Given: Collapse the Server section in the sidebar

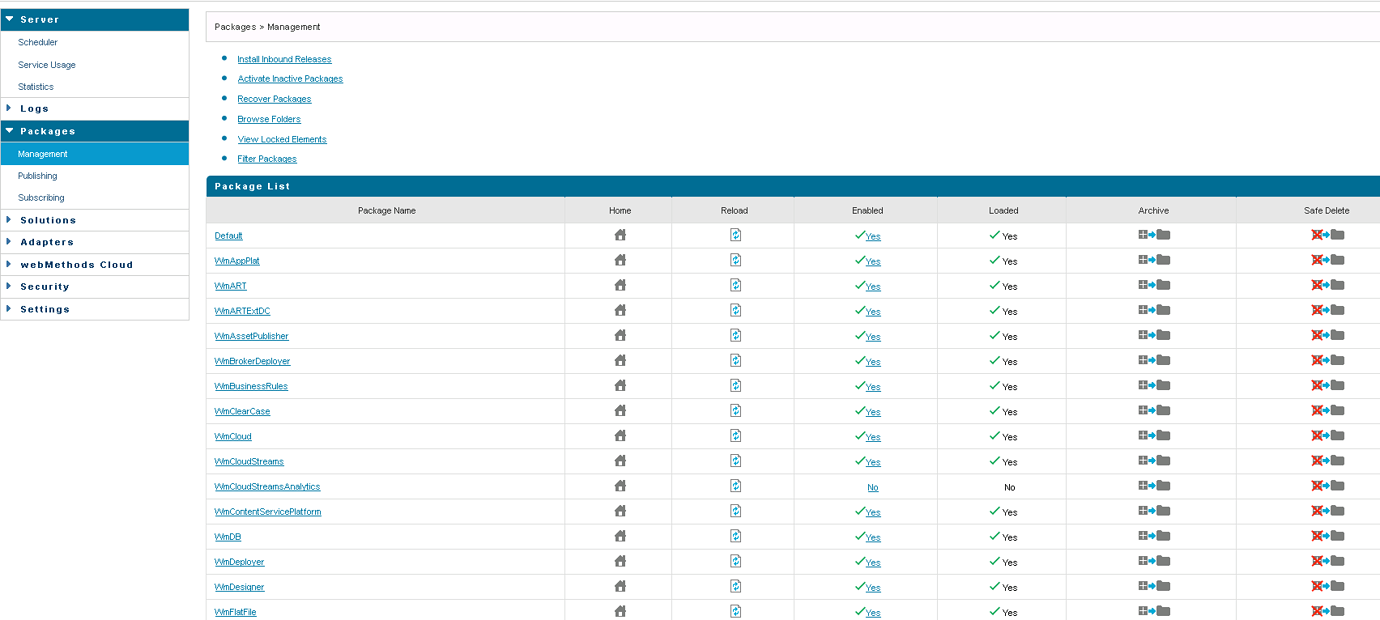Looking at the screenshot, I should 95,20.
